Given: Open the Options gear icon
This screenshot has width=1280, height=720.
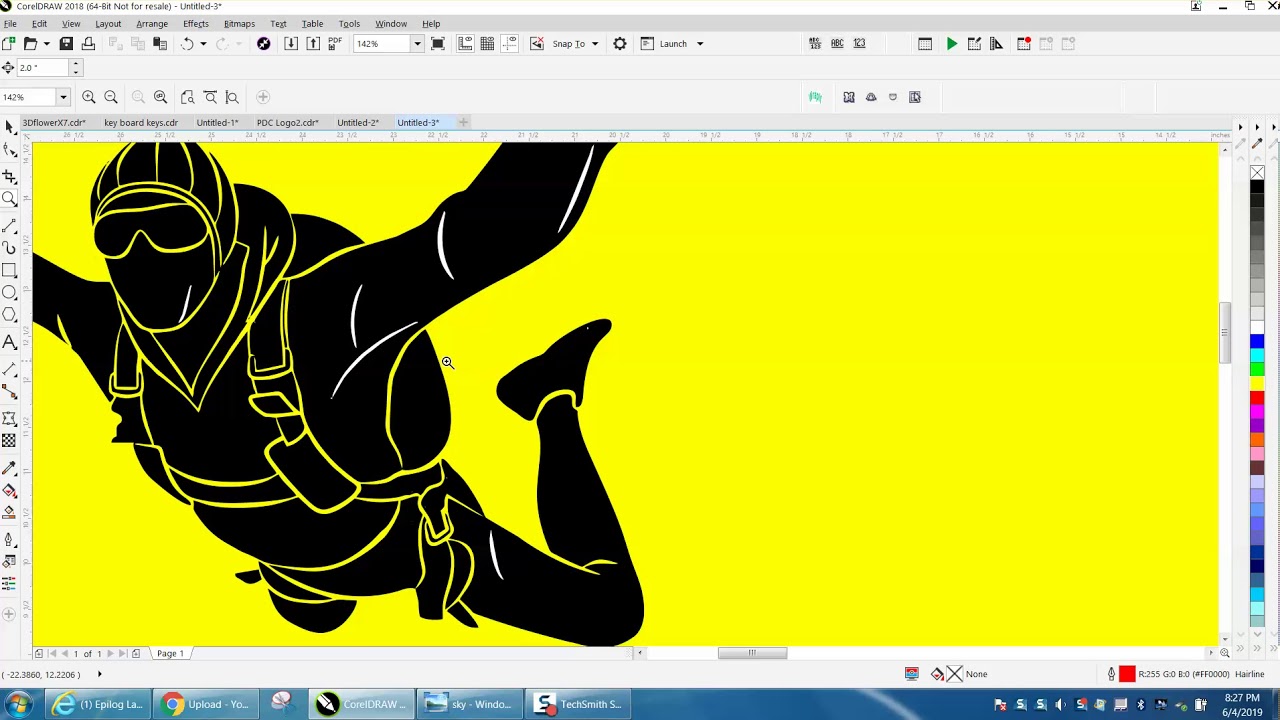Looking at the screenshot, I should click(x=620, y=44).
